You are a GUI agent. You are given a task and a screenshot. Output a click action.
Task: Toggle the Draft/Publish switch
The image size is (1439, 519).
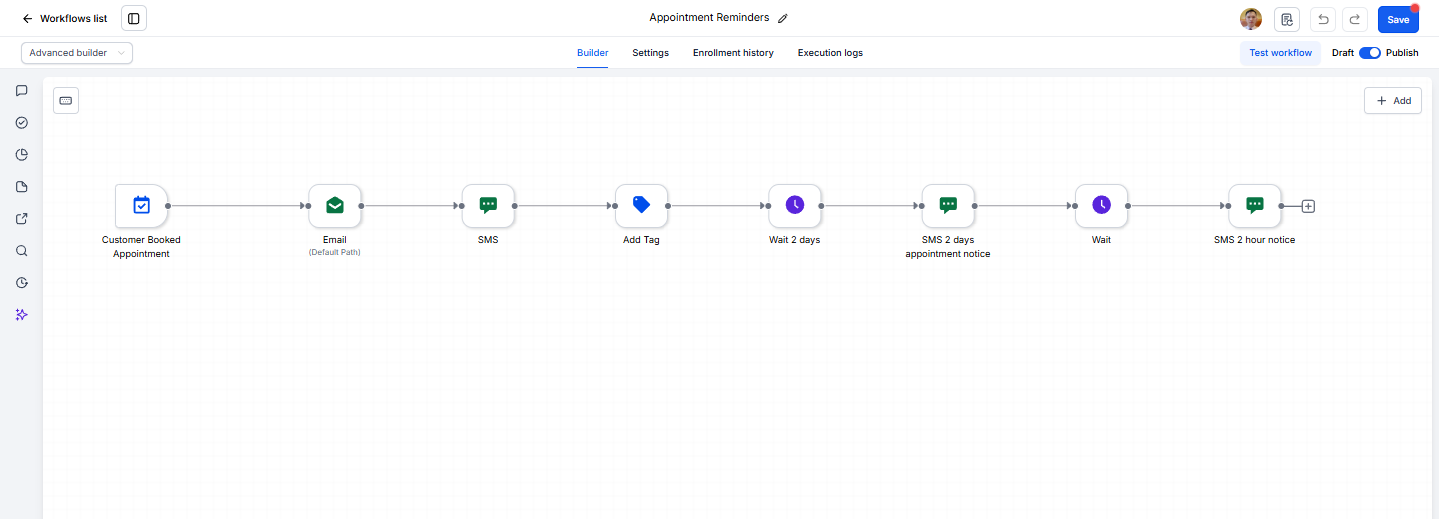coord(1370,53)
